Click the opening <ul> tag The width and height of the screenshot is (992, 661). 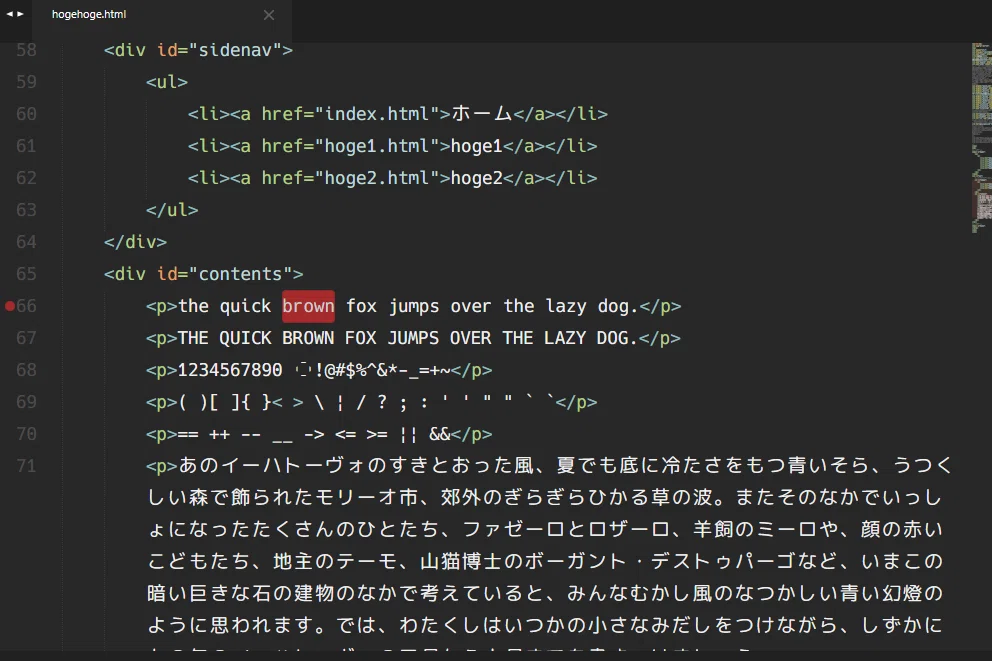coord(167,82)
